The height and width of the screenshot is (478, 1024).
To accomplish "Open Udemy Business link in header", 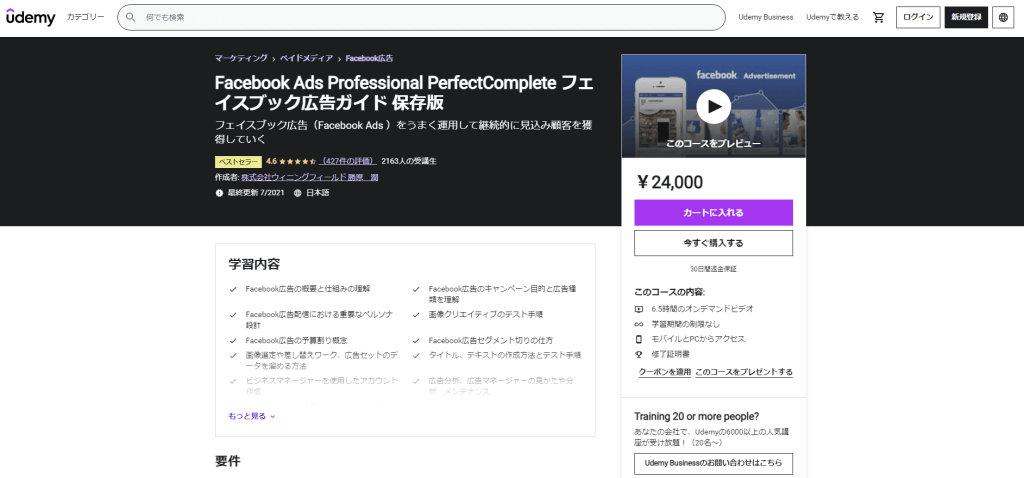I will click(766, 18).
